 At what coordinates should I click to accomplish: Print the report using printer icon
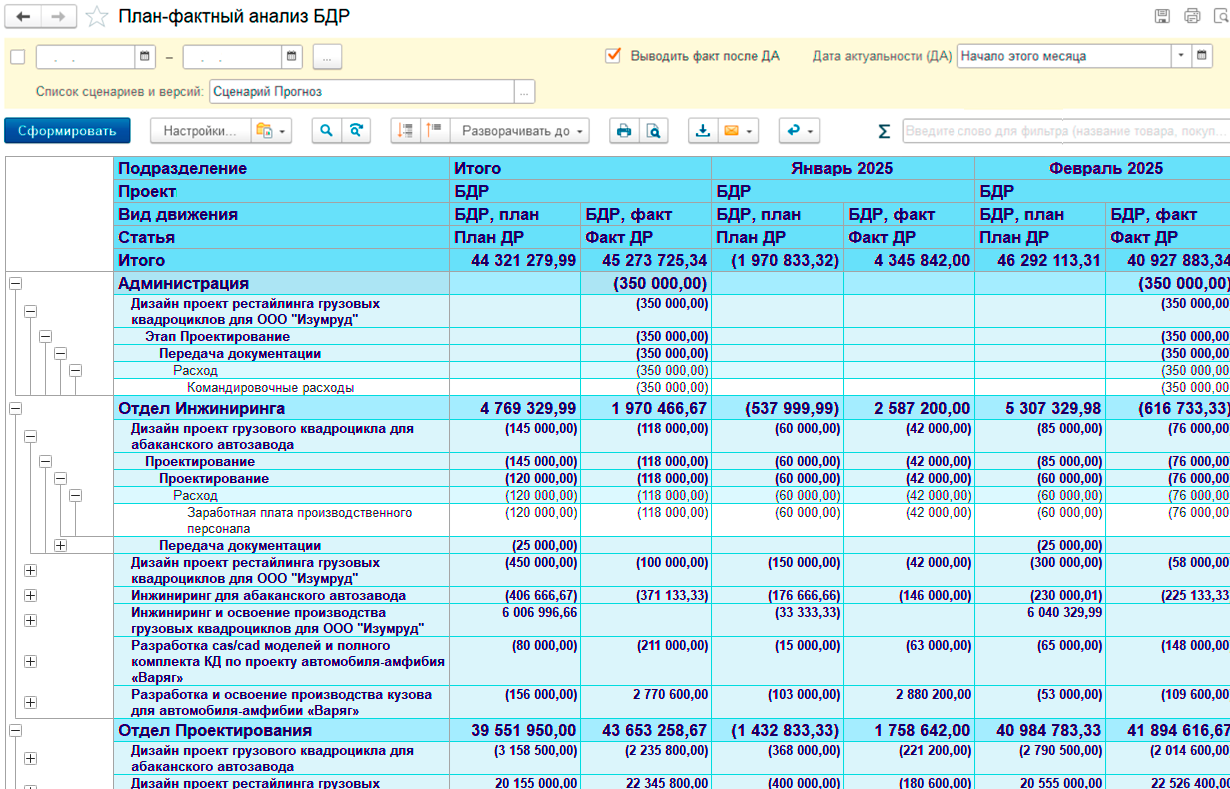click(x=624, y=131)
